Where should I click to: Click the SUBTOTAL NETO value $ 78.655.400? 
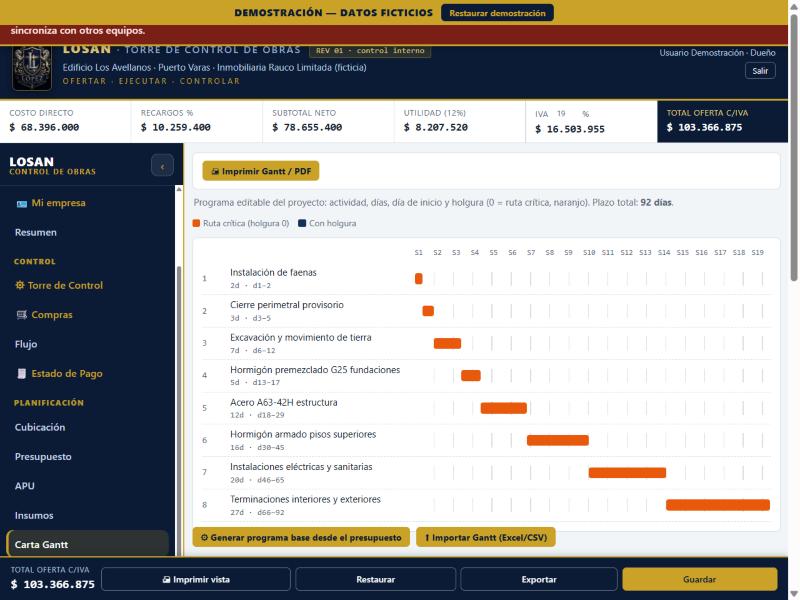point(307,128)
